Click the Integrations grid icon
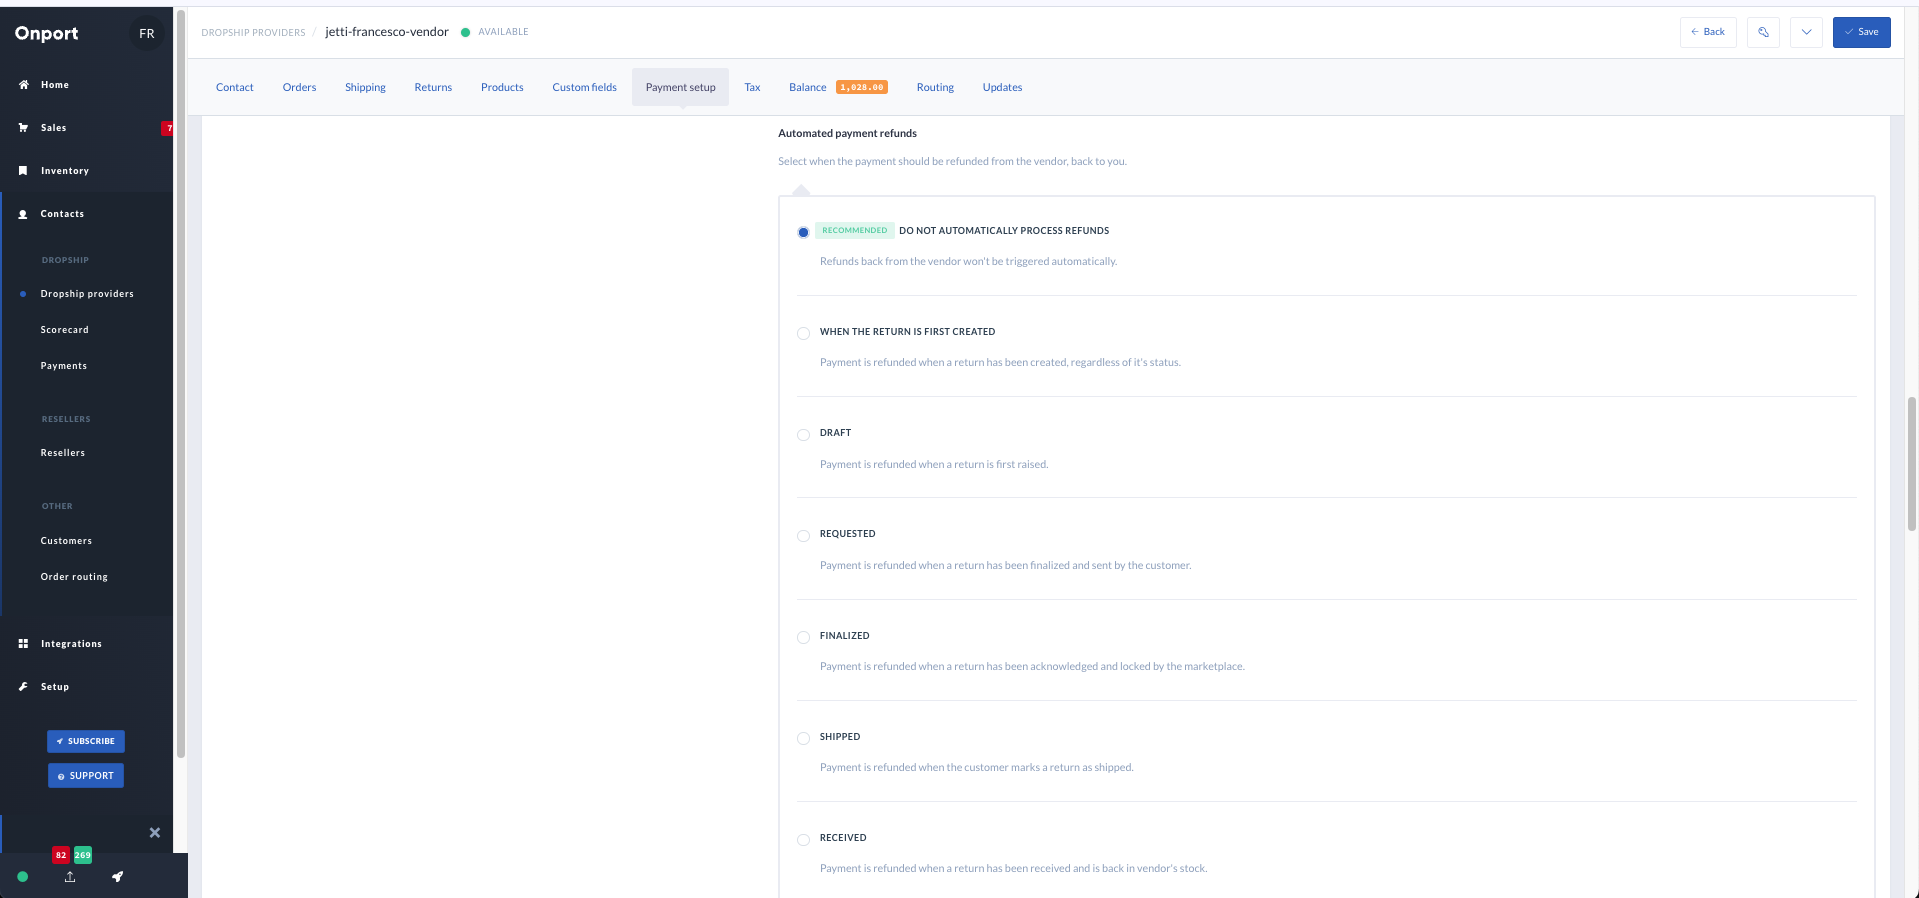The width and height of the screenshot is (1919, 898). [x=23, y=644]
